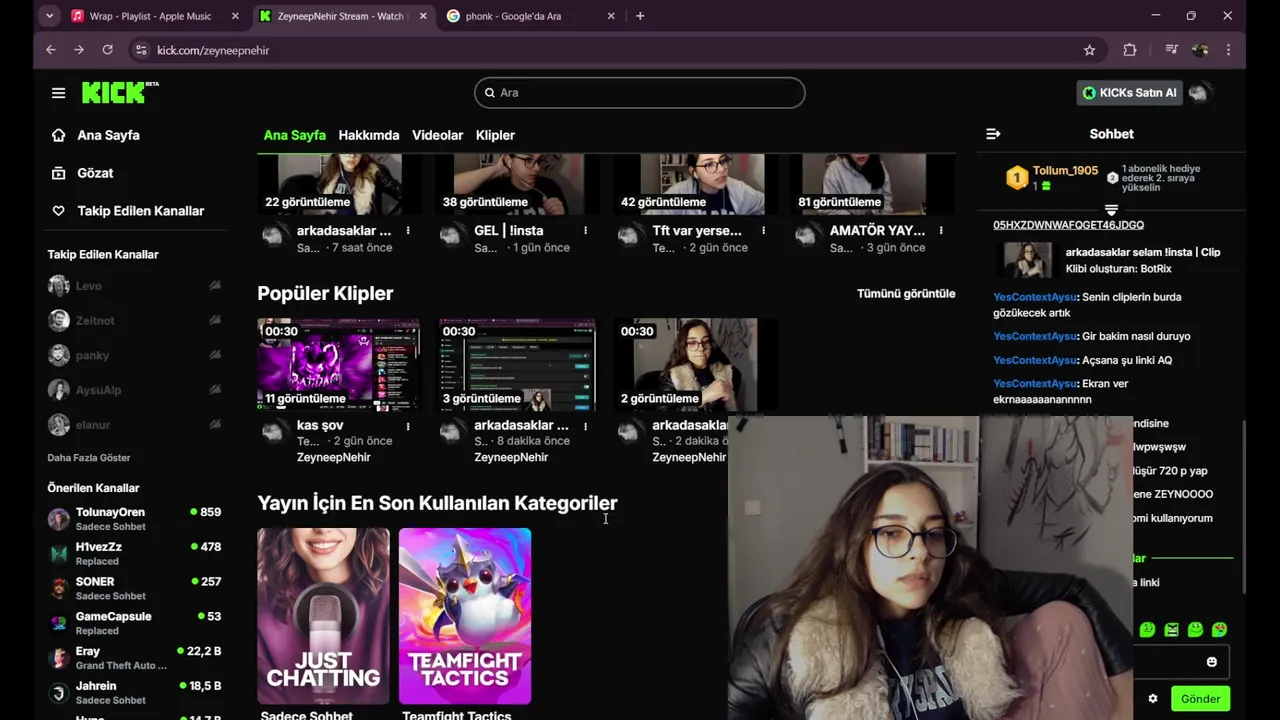Open the clip thumbnail in chat
The image size is (1280, 720).
(x=1028, y=260)
